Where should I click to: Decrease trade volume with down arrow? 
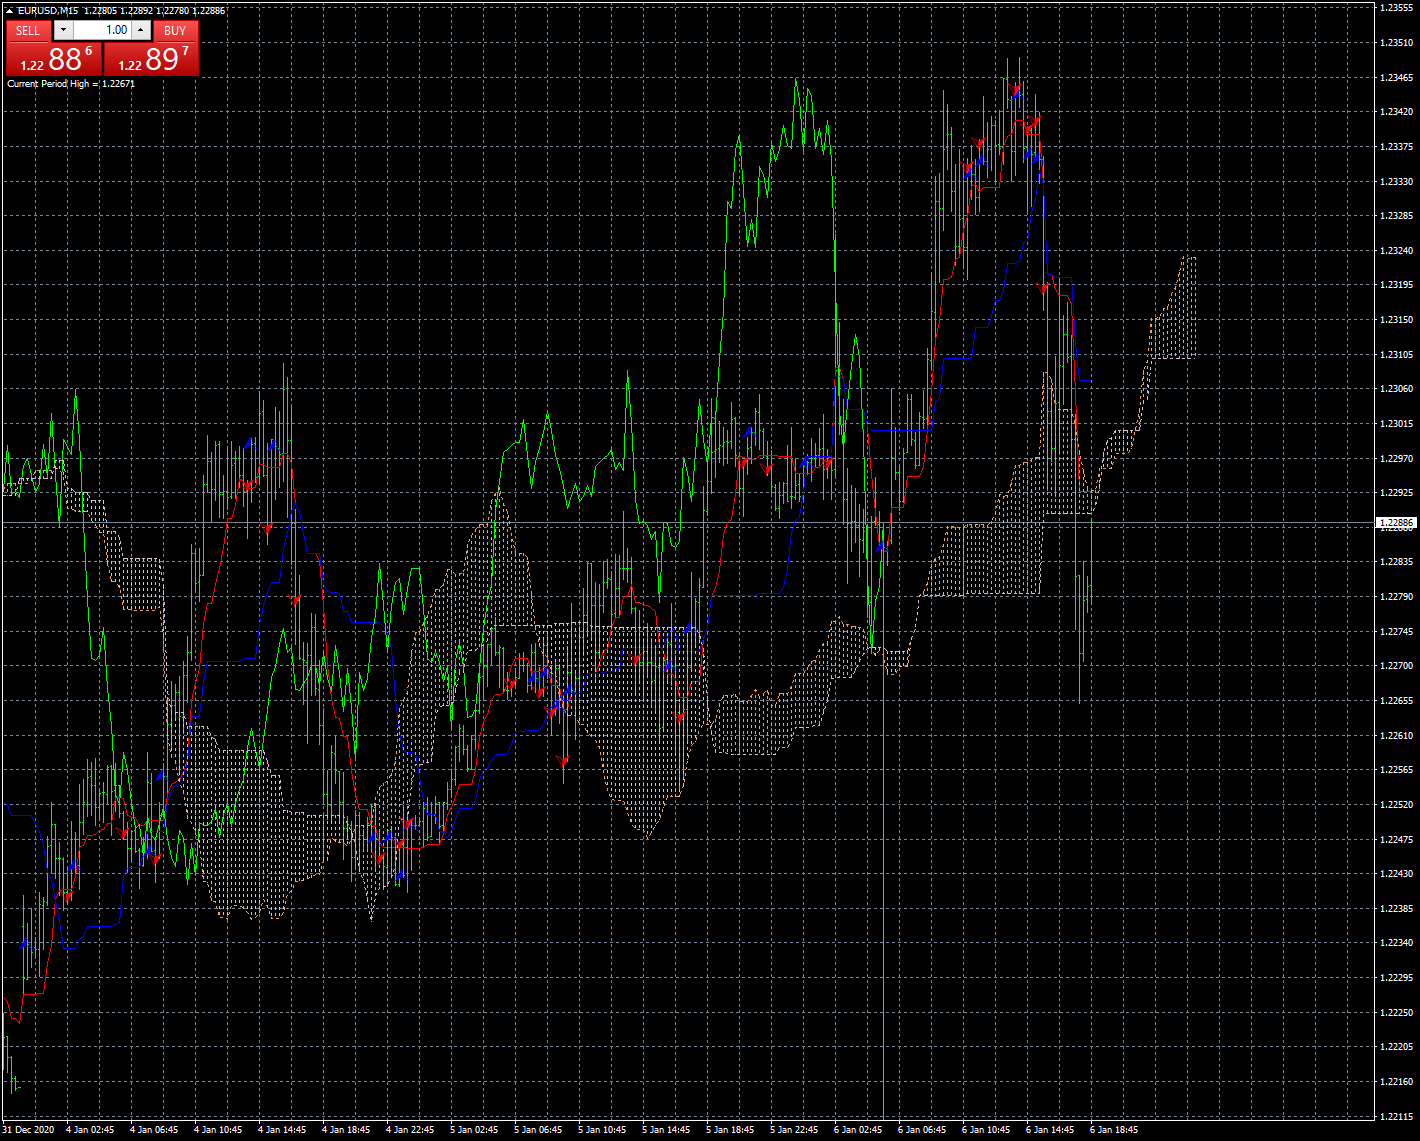tap(63, 31)
